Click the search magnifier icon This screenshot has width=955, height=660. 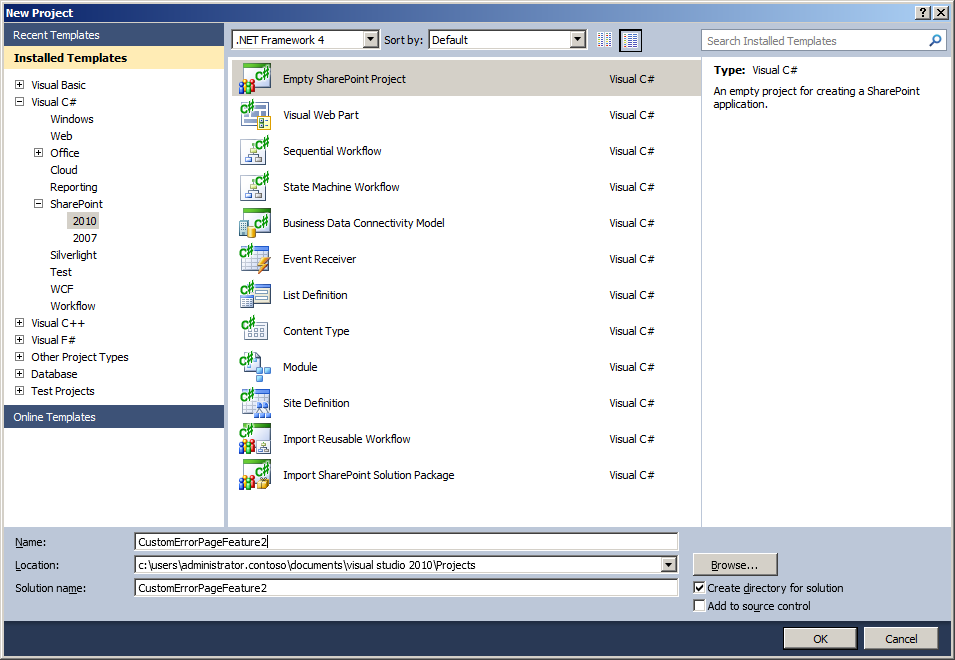pyautogui.click(x=935, y=41)
